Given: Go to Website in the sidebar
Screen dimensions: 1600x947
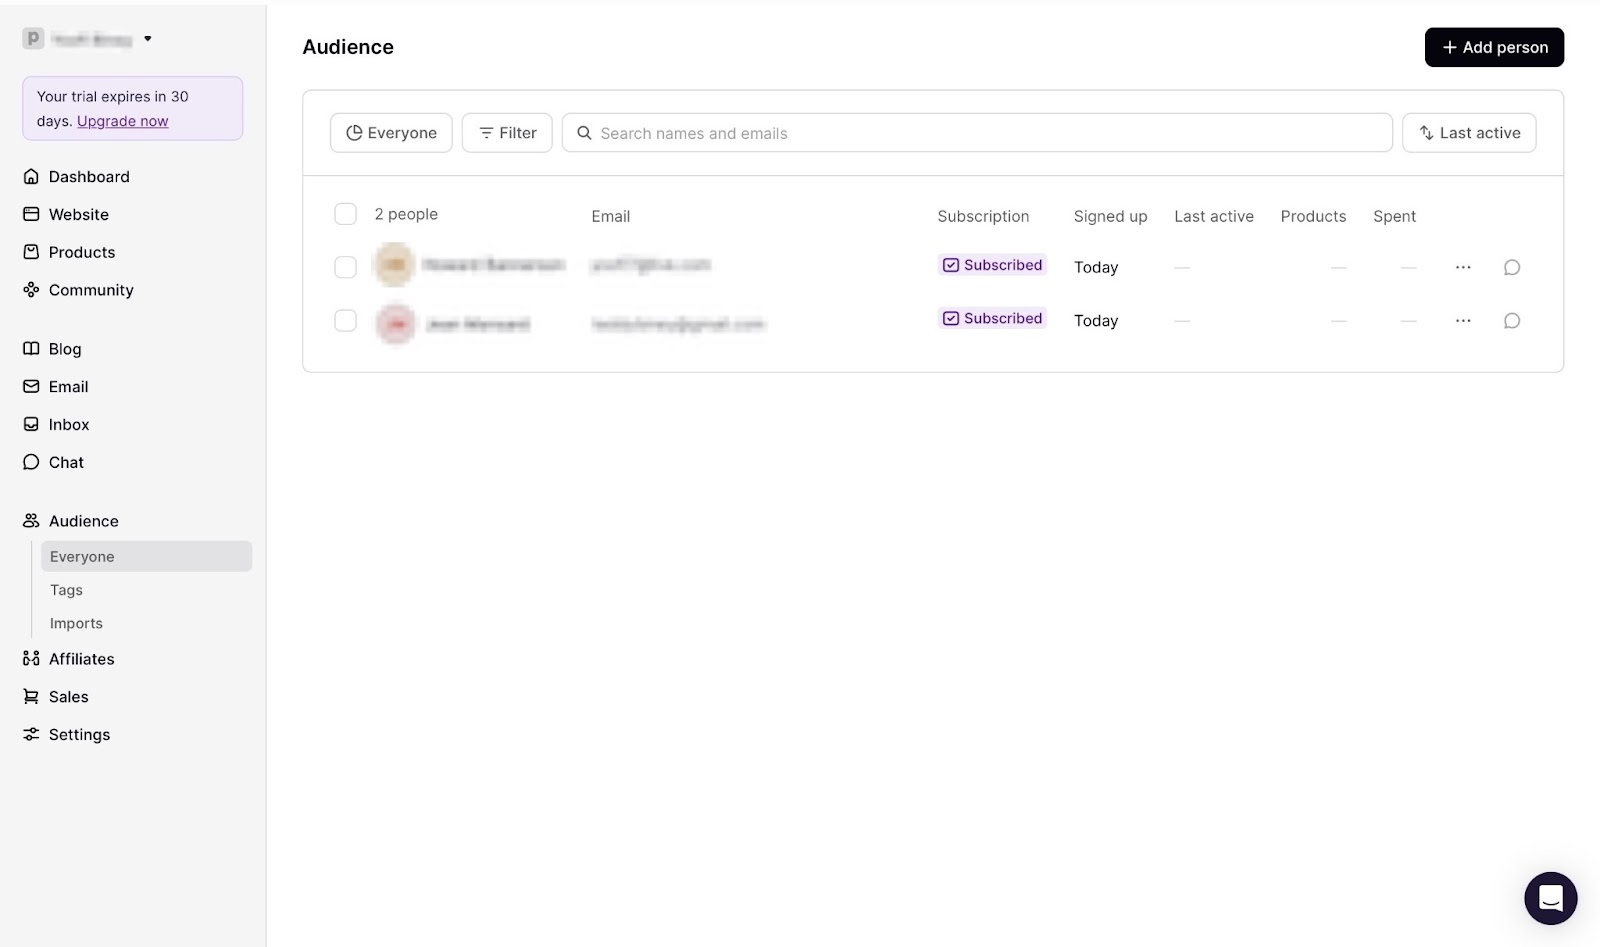Looking at the screenshot, I should [x=66, y=215].
